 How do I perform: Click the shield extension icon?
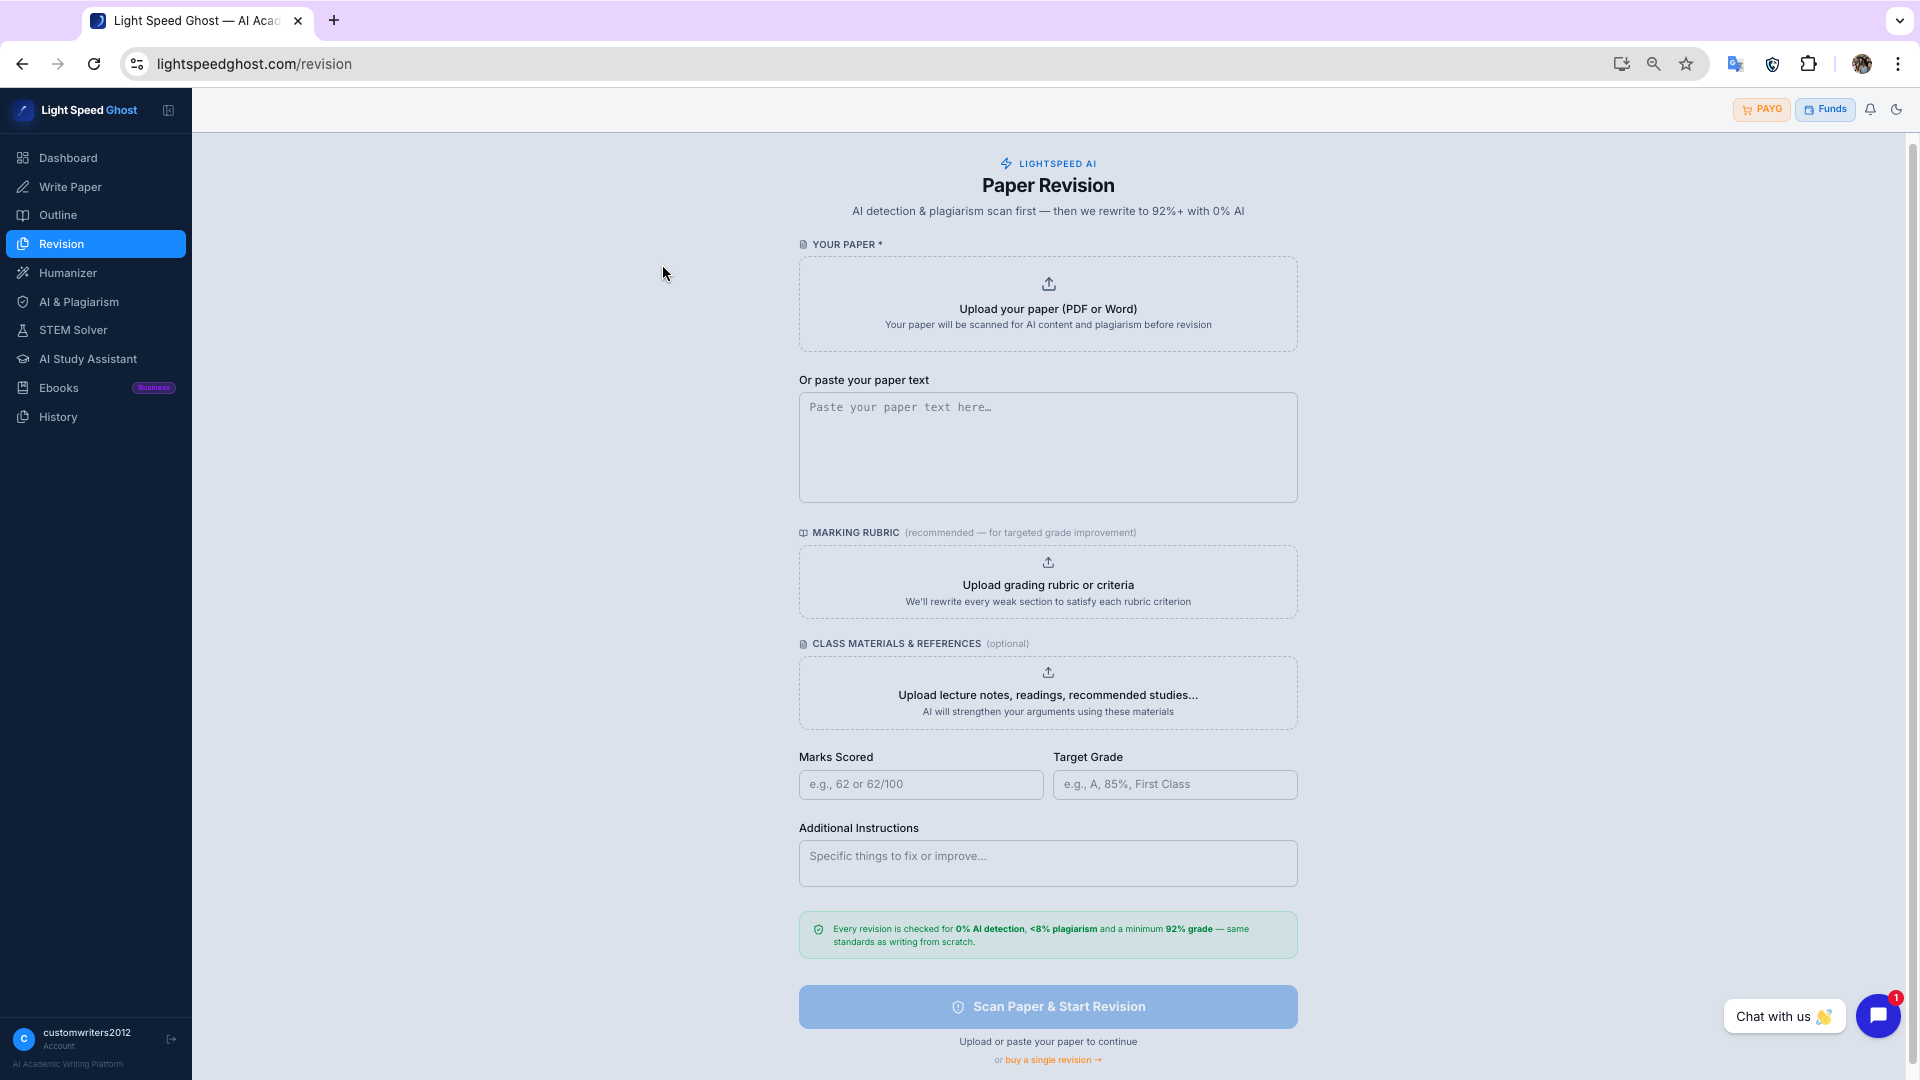[1772, 64]
